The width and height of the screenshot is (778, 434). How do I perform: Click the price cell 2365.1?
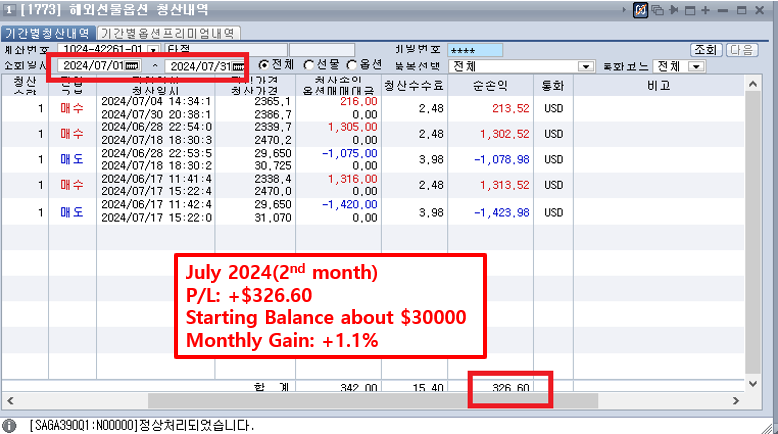tap(273, 102)
